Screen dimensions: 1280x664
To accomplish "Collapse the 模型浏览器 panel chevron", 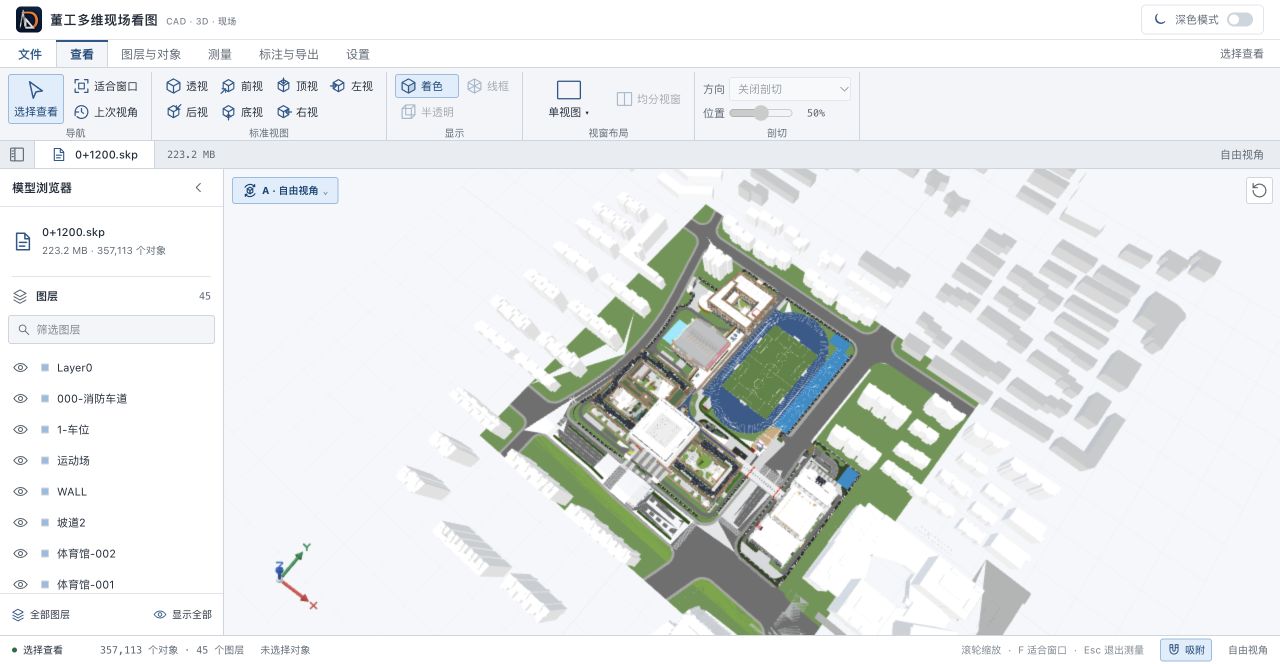I will point(198,188).
